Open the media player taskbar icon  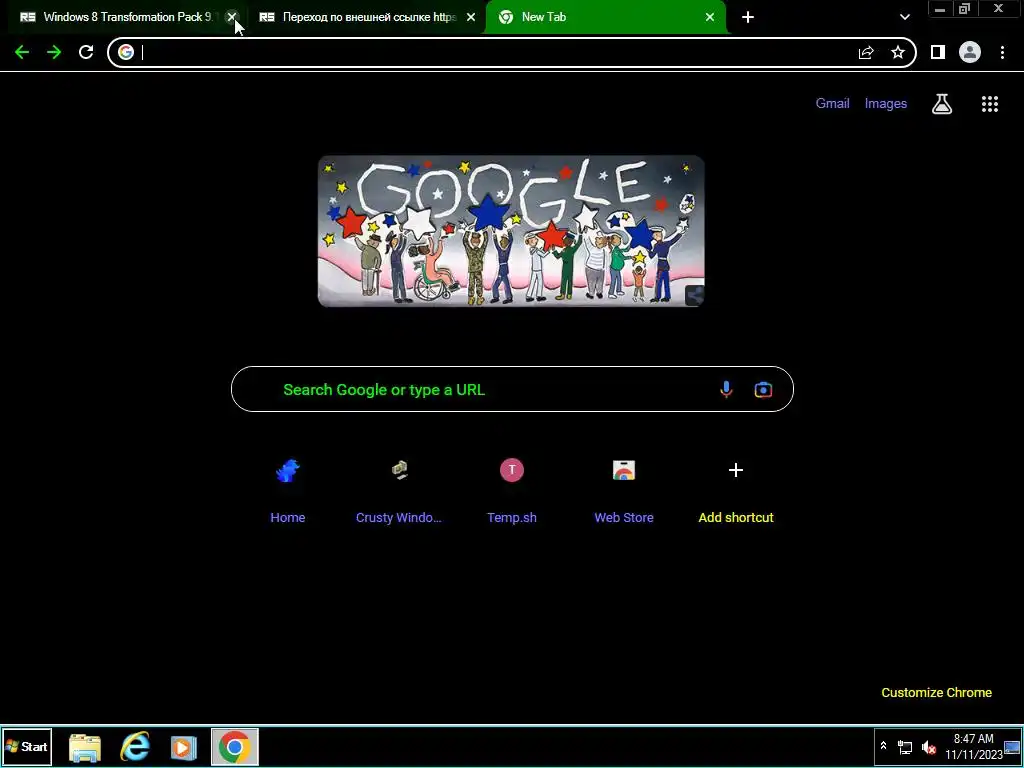tap(184, 747)
